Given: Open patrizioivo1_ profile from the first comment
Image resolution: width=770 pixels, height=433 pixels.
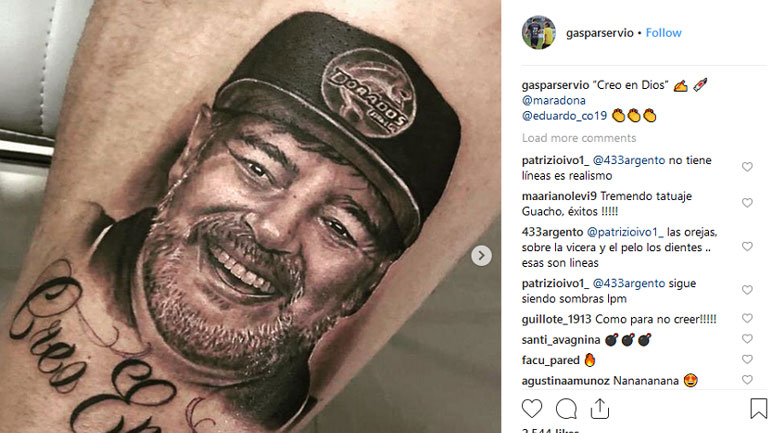Looking at the screenshot, I should tap(555, 160).
